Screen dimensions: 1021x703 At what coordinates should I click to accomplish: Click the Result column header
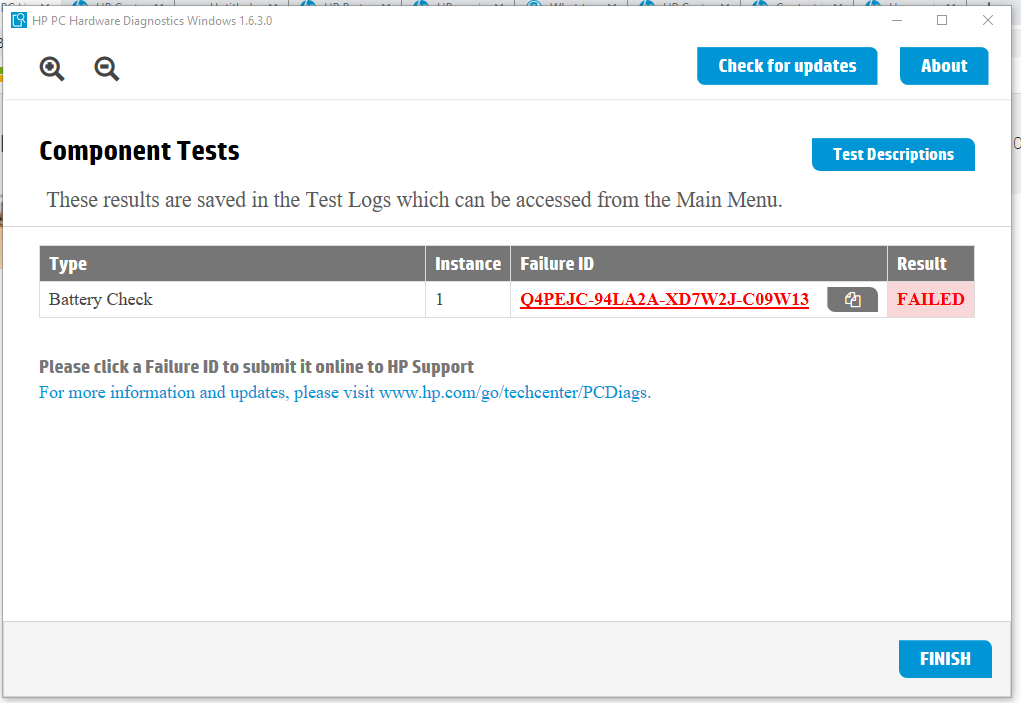930,264
